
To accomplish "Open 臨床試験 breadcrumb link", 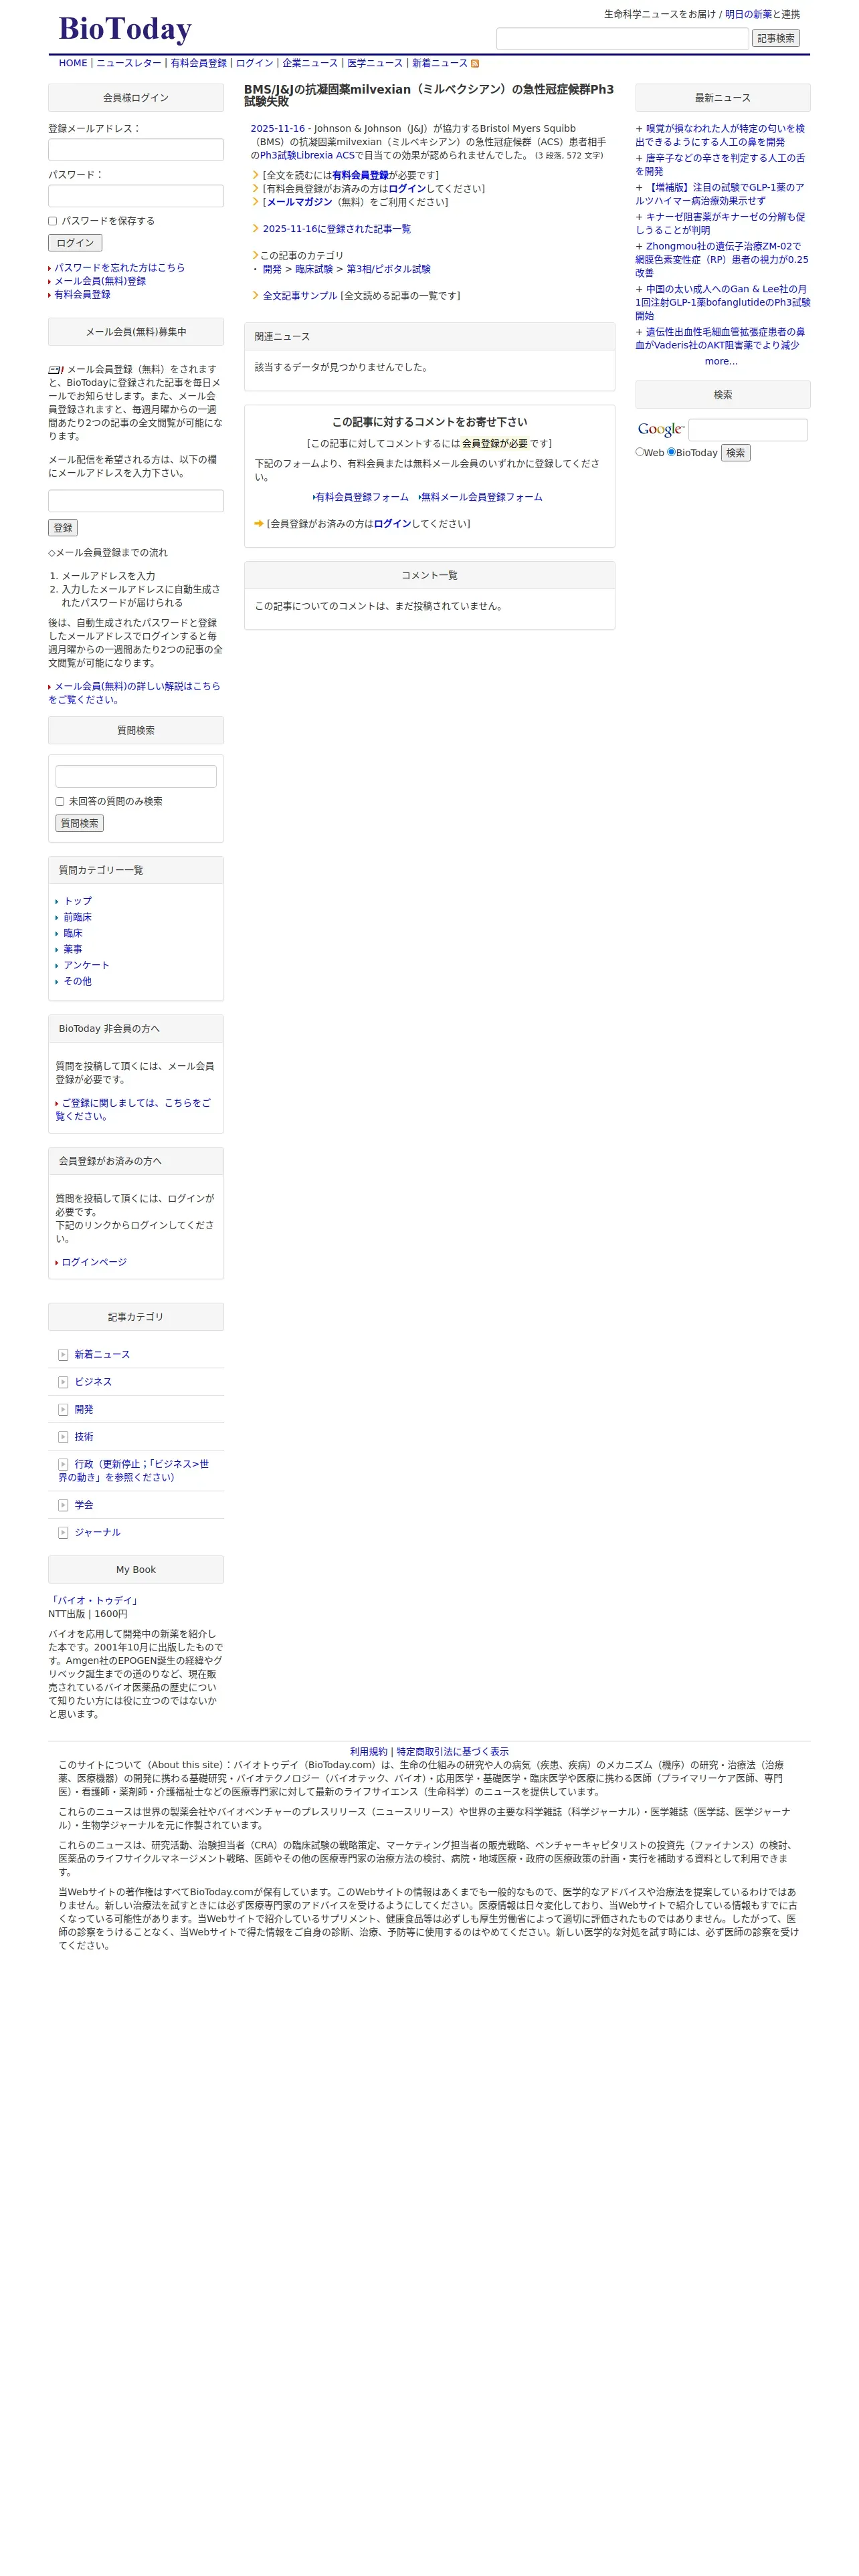I will [x=314, y=269].
